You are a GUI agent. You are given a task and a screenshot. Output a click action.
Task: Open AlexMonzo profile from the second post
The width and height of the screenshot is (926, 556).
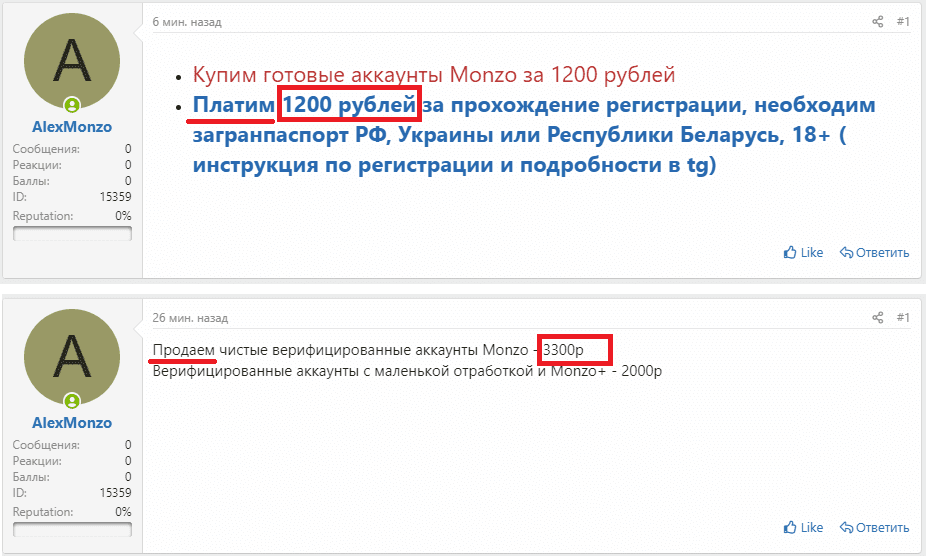pyautogui.click(x=72, y=422)
